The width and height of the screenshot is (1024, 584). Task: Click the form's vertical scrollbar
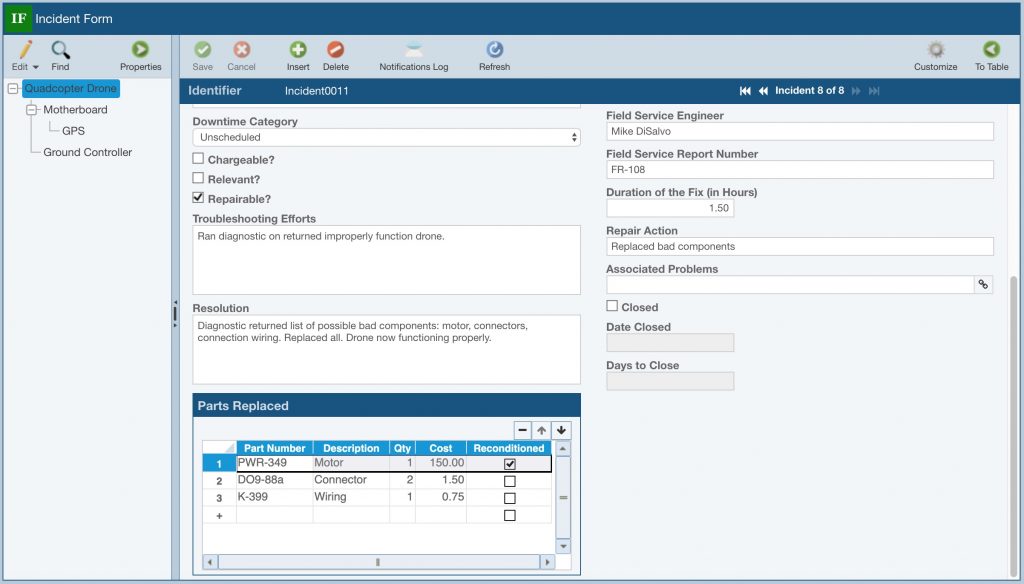coord(1014,425)
